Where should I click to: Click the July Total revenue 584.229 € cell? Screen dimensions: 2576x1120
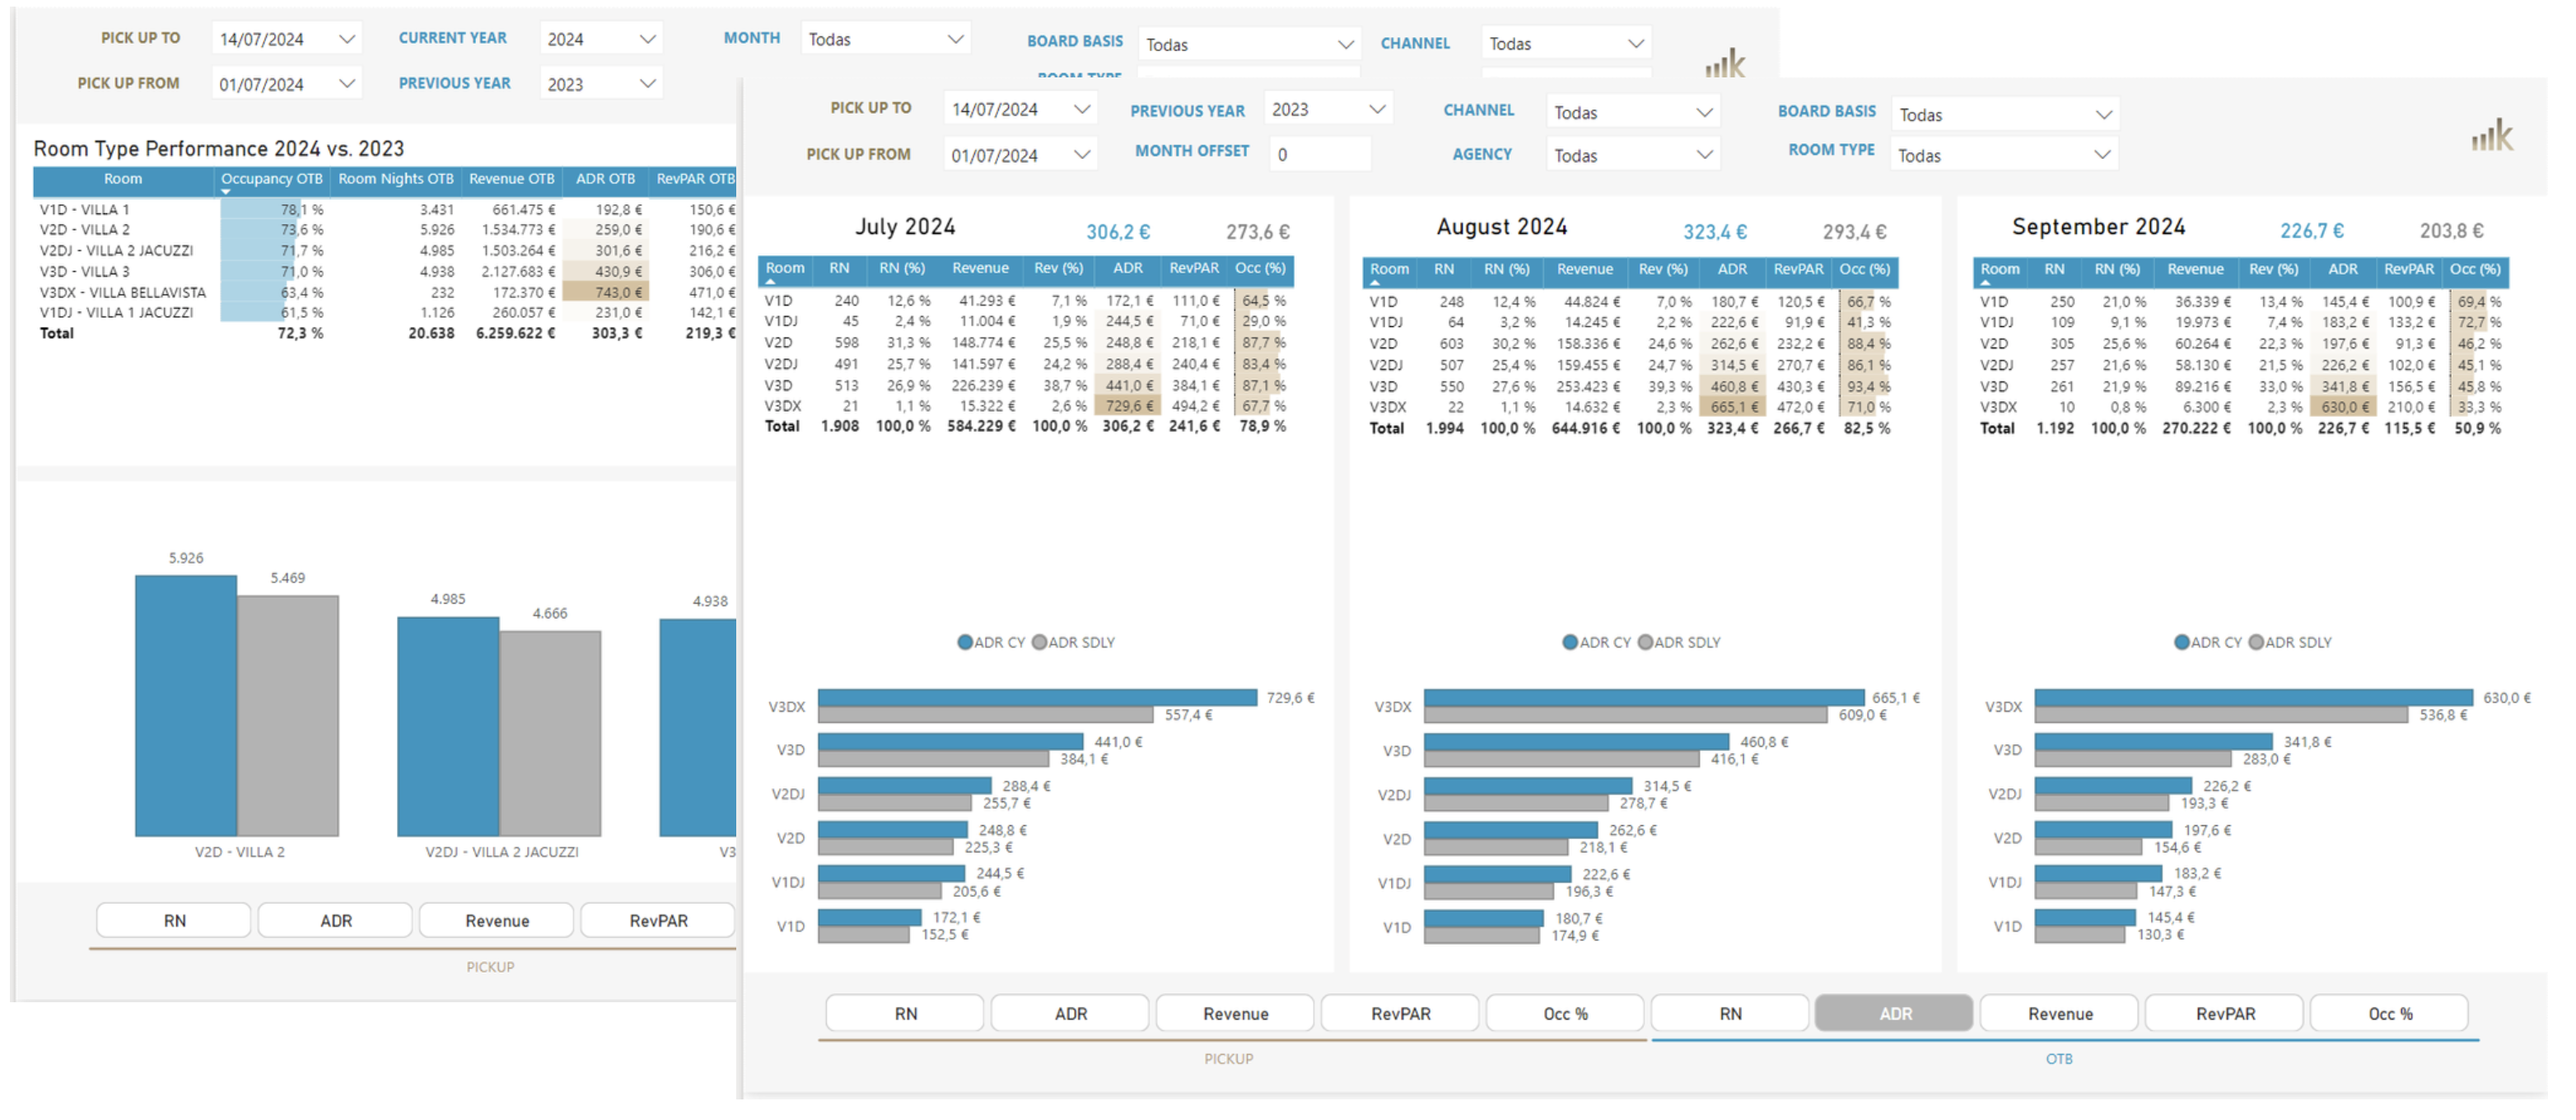pos(981,426)
